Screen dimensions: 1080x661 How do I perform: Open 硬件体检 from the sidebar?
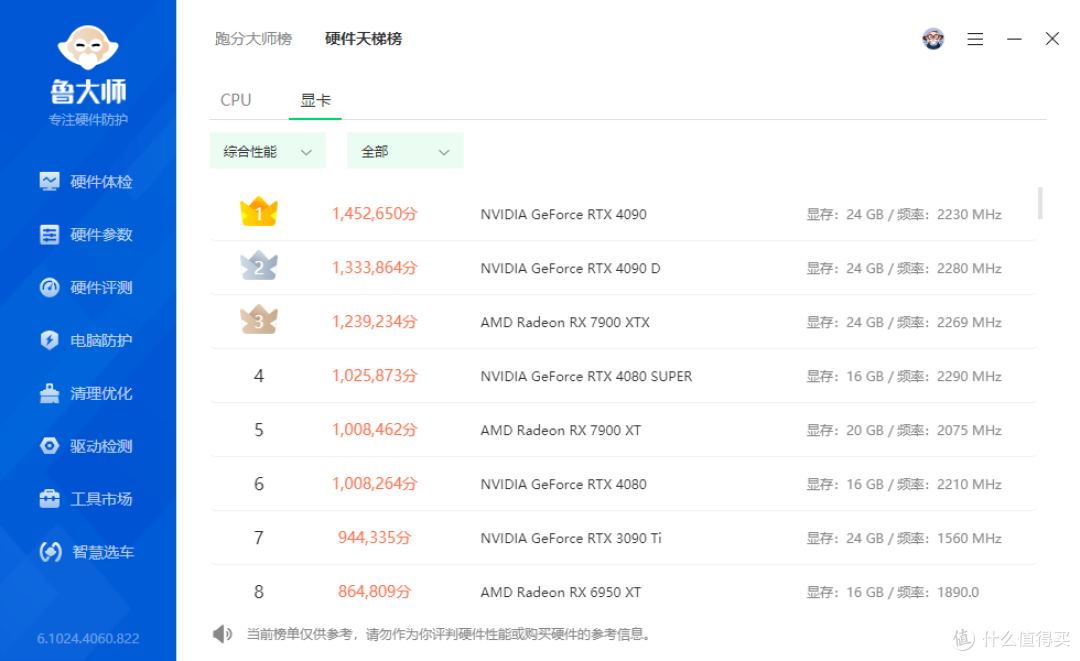86,182
